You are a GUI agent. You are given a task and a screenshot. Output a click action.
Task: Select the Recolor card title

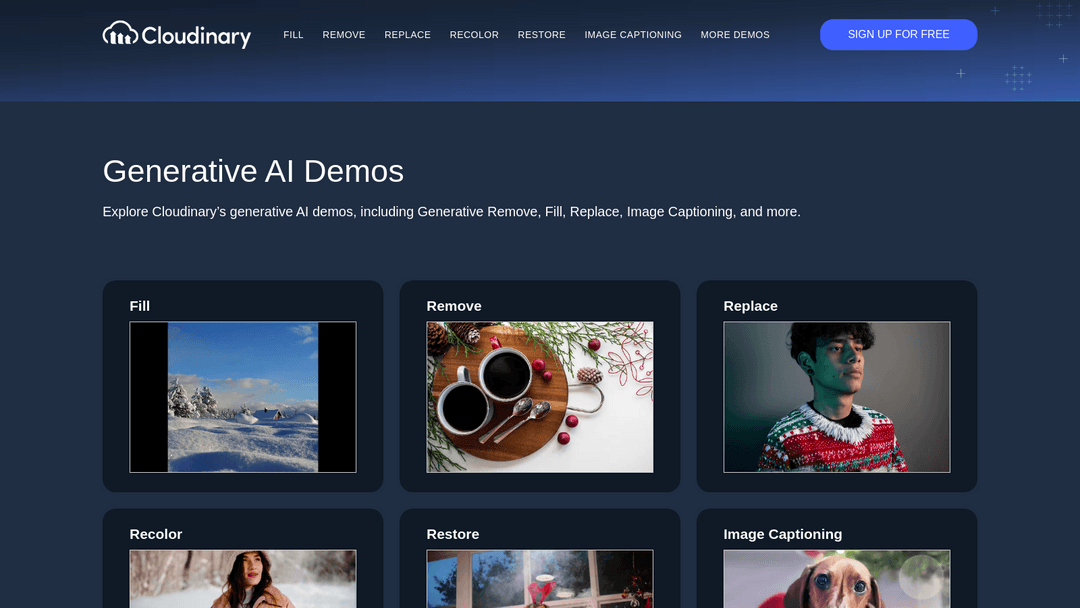156,534
